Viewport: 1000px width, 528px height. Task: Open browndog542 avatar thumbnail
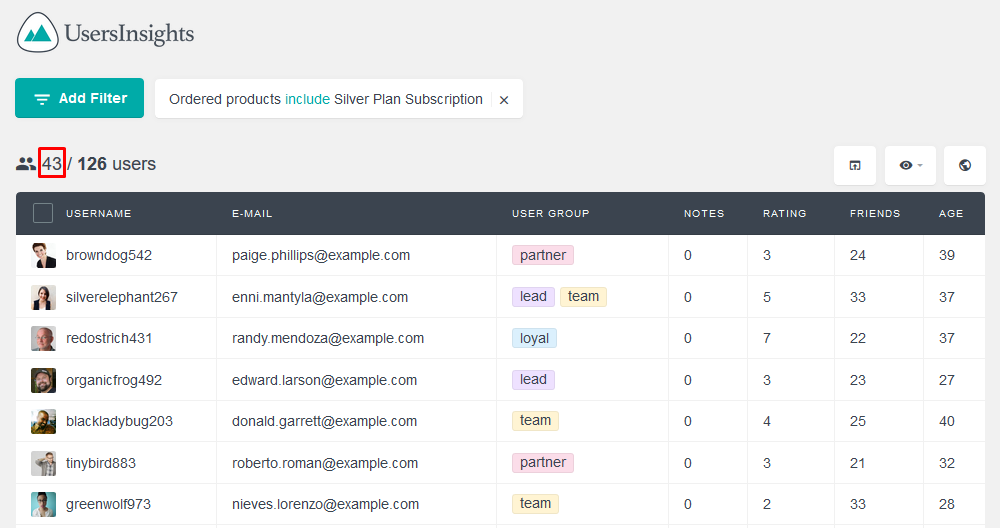click(43, 255)
